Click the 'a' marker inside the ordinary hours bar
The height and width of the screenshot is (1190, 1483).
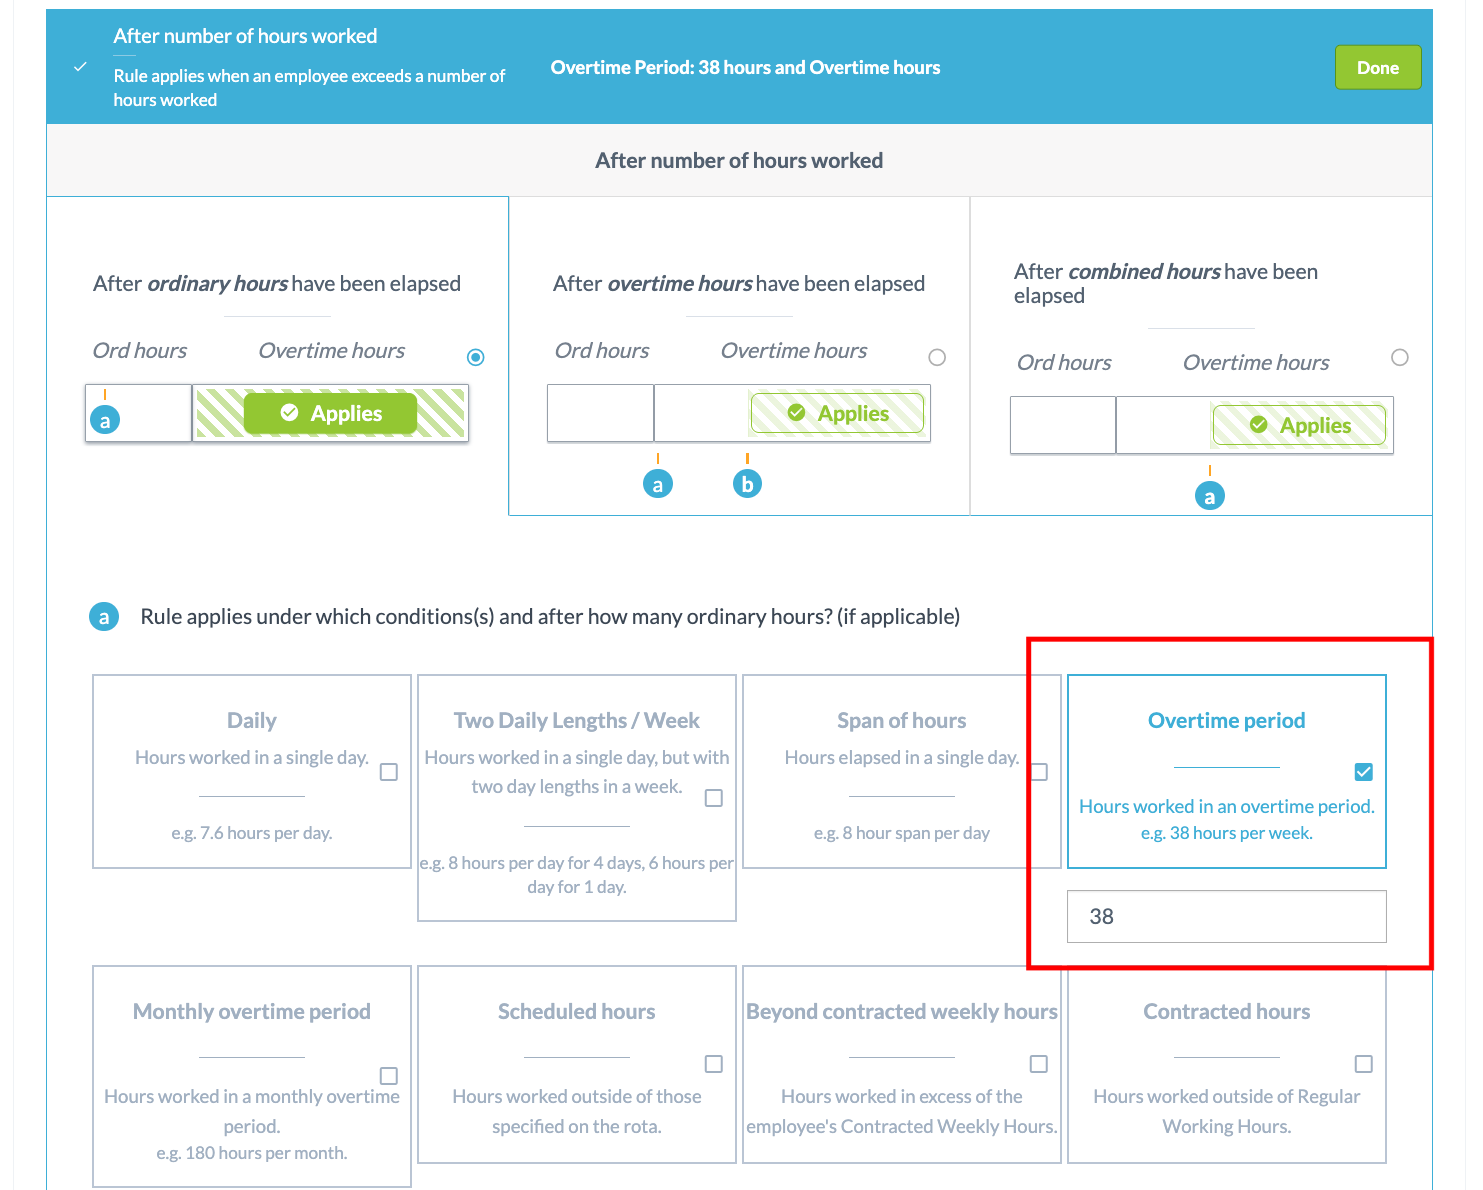(x=105, y=420)
